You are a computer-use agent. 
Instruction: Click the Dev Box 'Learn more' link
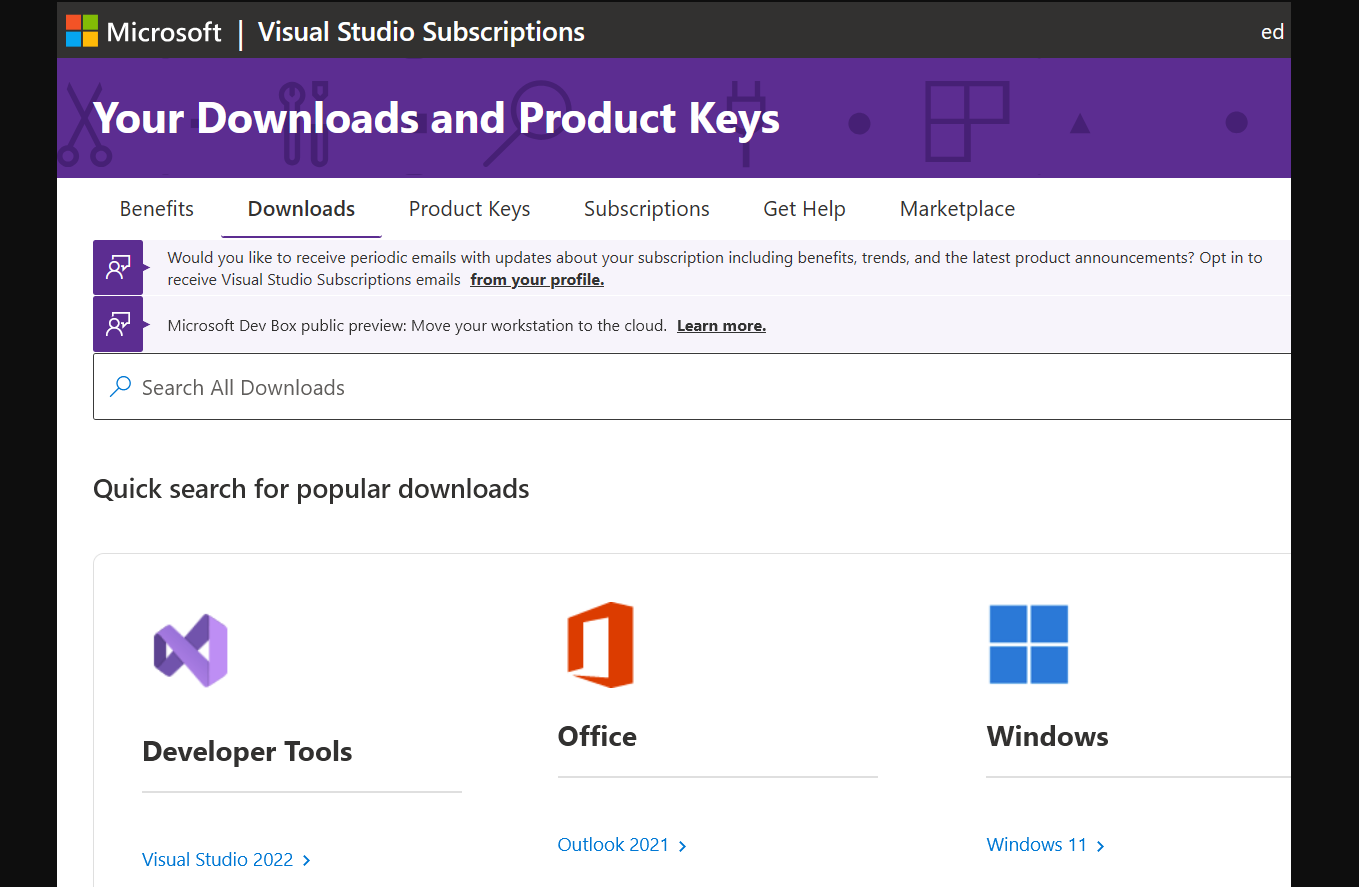point(721,326)
